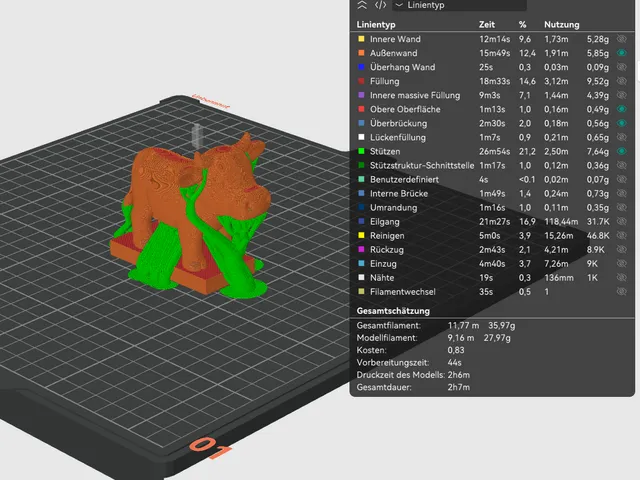640x480 pixels.
Task: Hide the Obere Oberfläche lines
Action: coord(621,109)
